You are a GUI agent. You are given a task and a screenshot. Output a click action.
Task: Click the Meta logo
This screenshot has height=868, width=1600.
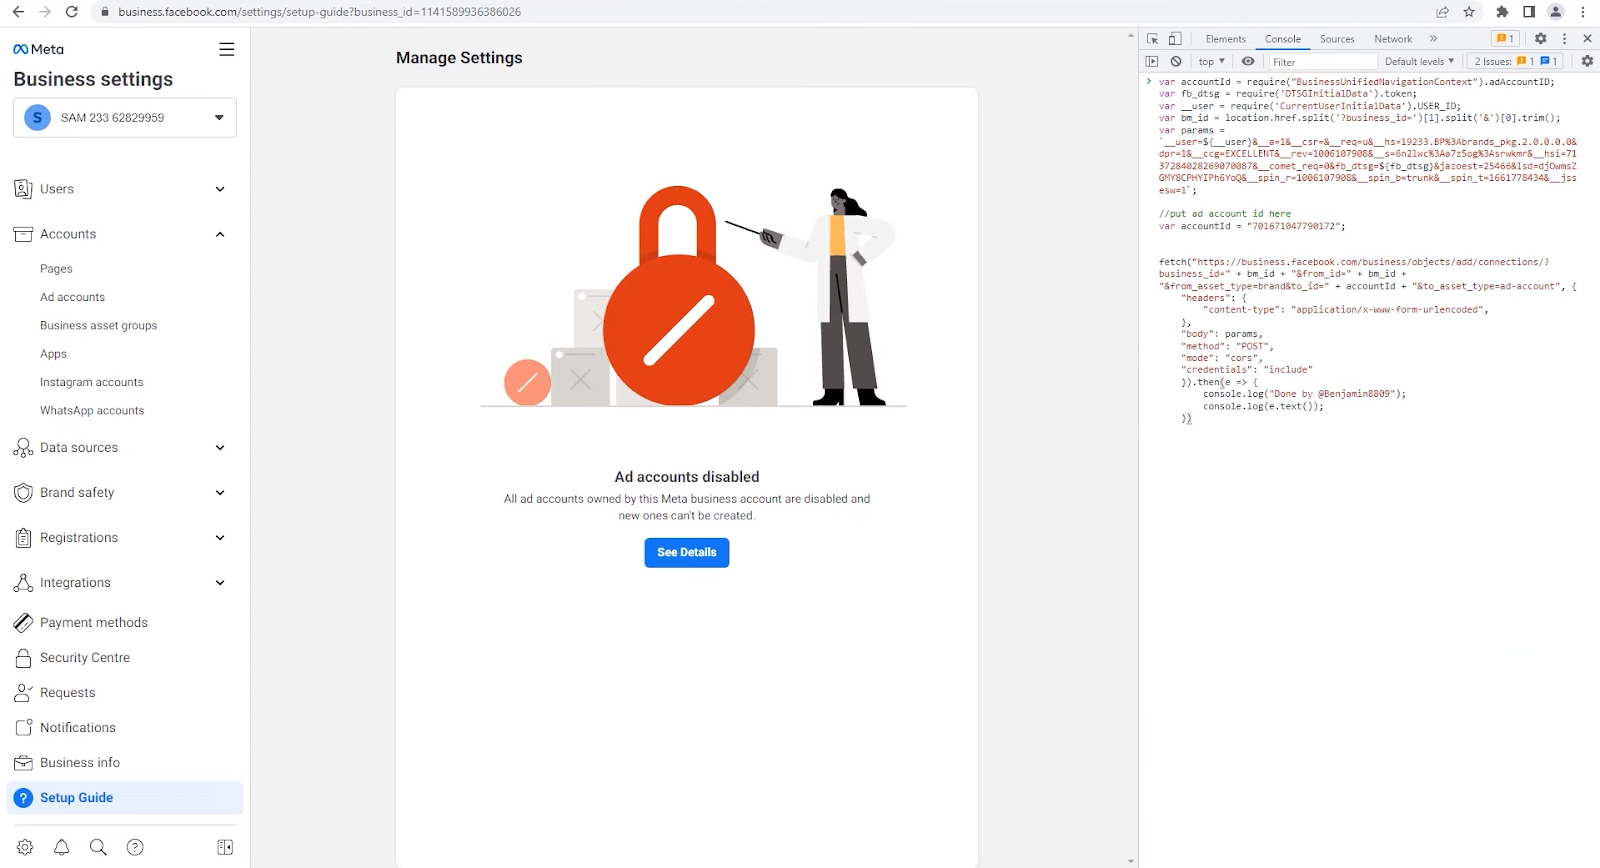[x=38, y=49]
